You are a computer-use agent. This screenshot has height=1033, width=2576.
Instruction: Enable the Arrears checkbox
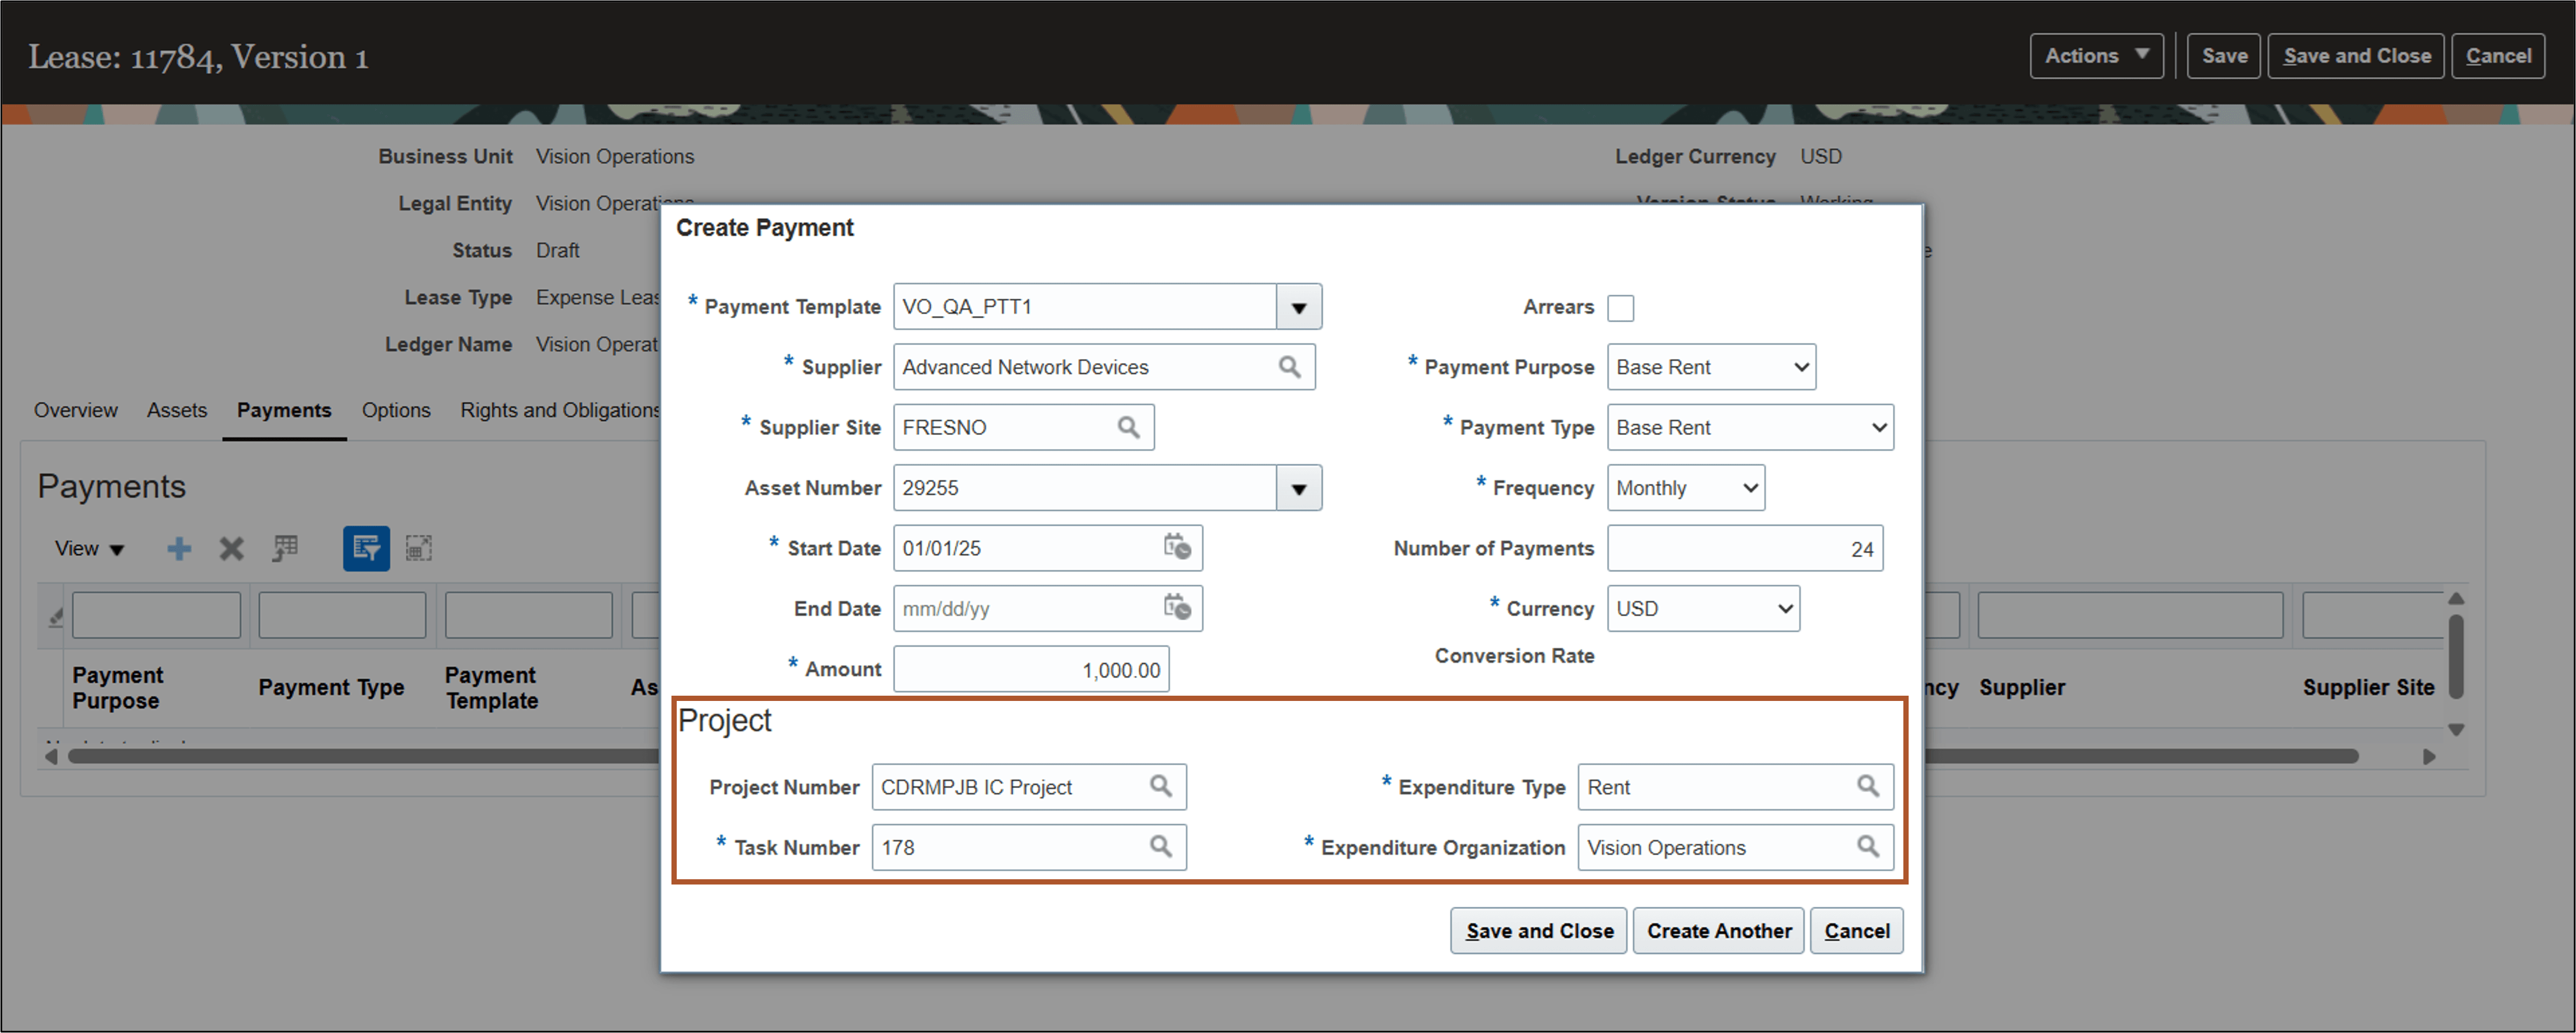[1621, 308]
